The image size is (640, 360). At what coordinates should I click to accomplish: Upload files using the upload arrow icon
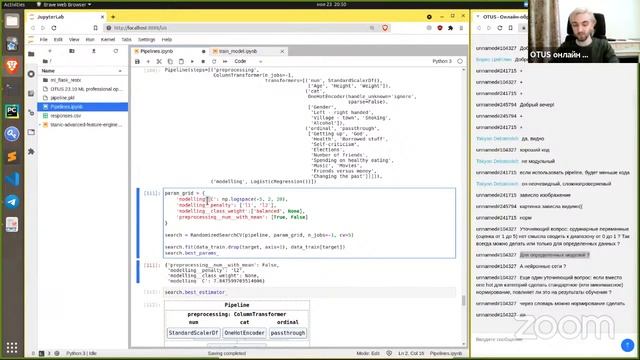pyautogui.click(x=93, y=51)
